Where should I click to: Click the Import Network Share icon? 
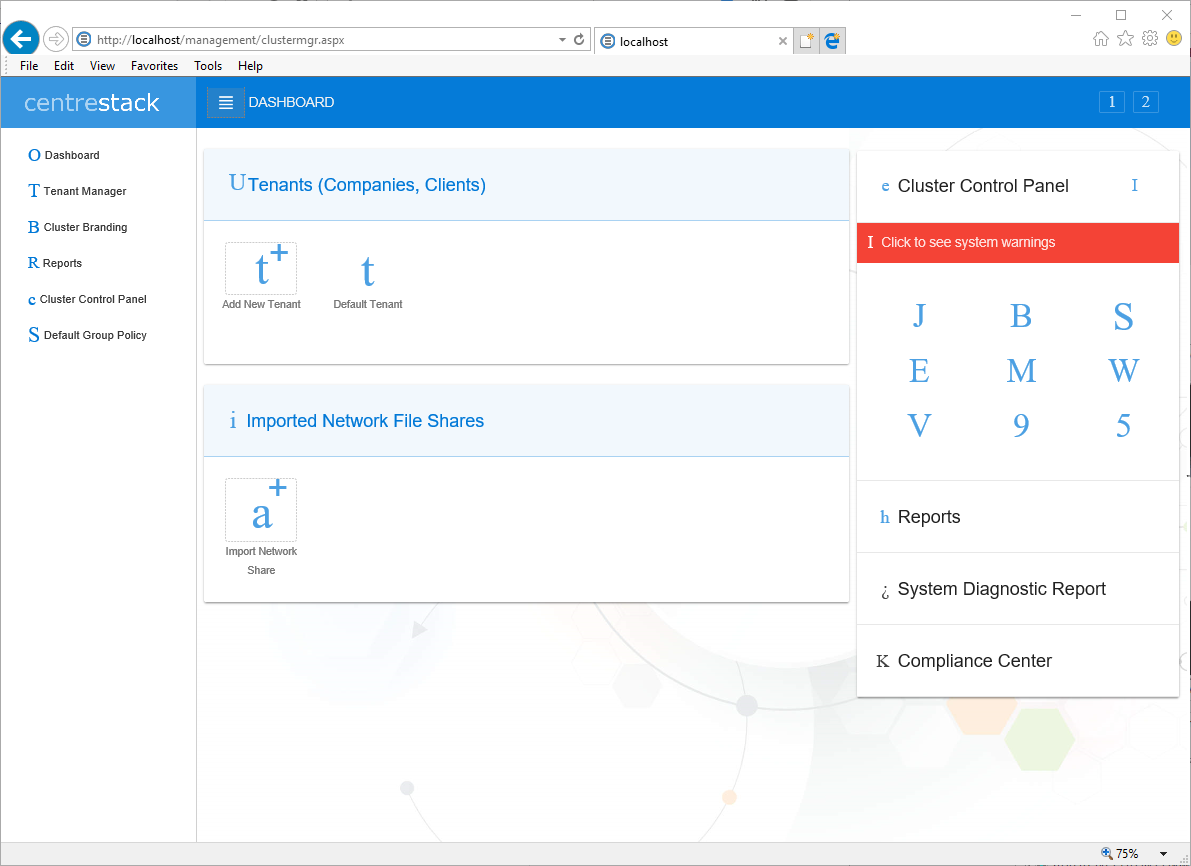tap(261, 510)
